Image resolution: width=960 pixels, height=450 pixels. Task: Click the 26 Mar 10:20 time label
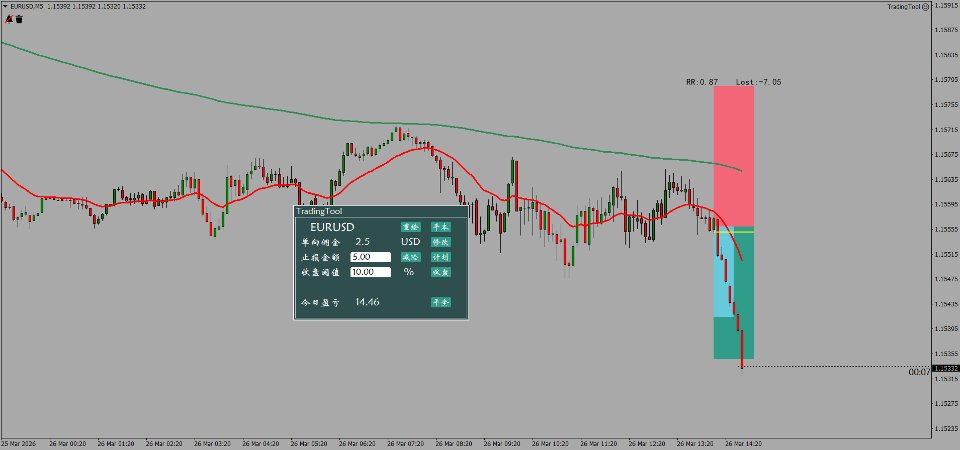tap(550, 443)
